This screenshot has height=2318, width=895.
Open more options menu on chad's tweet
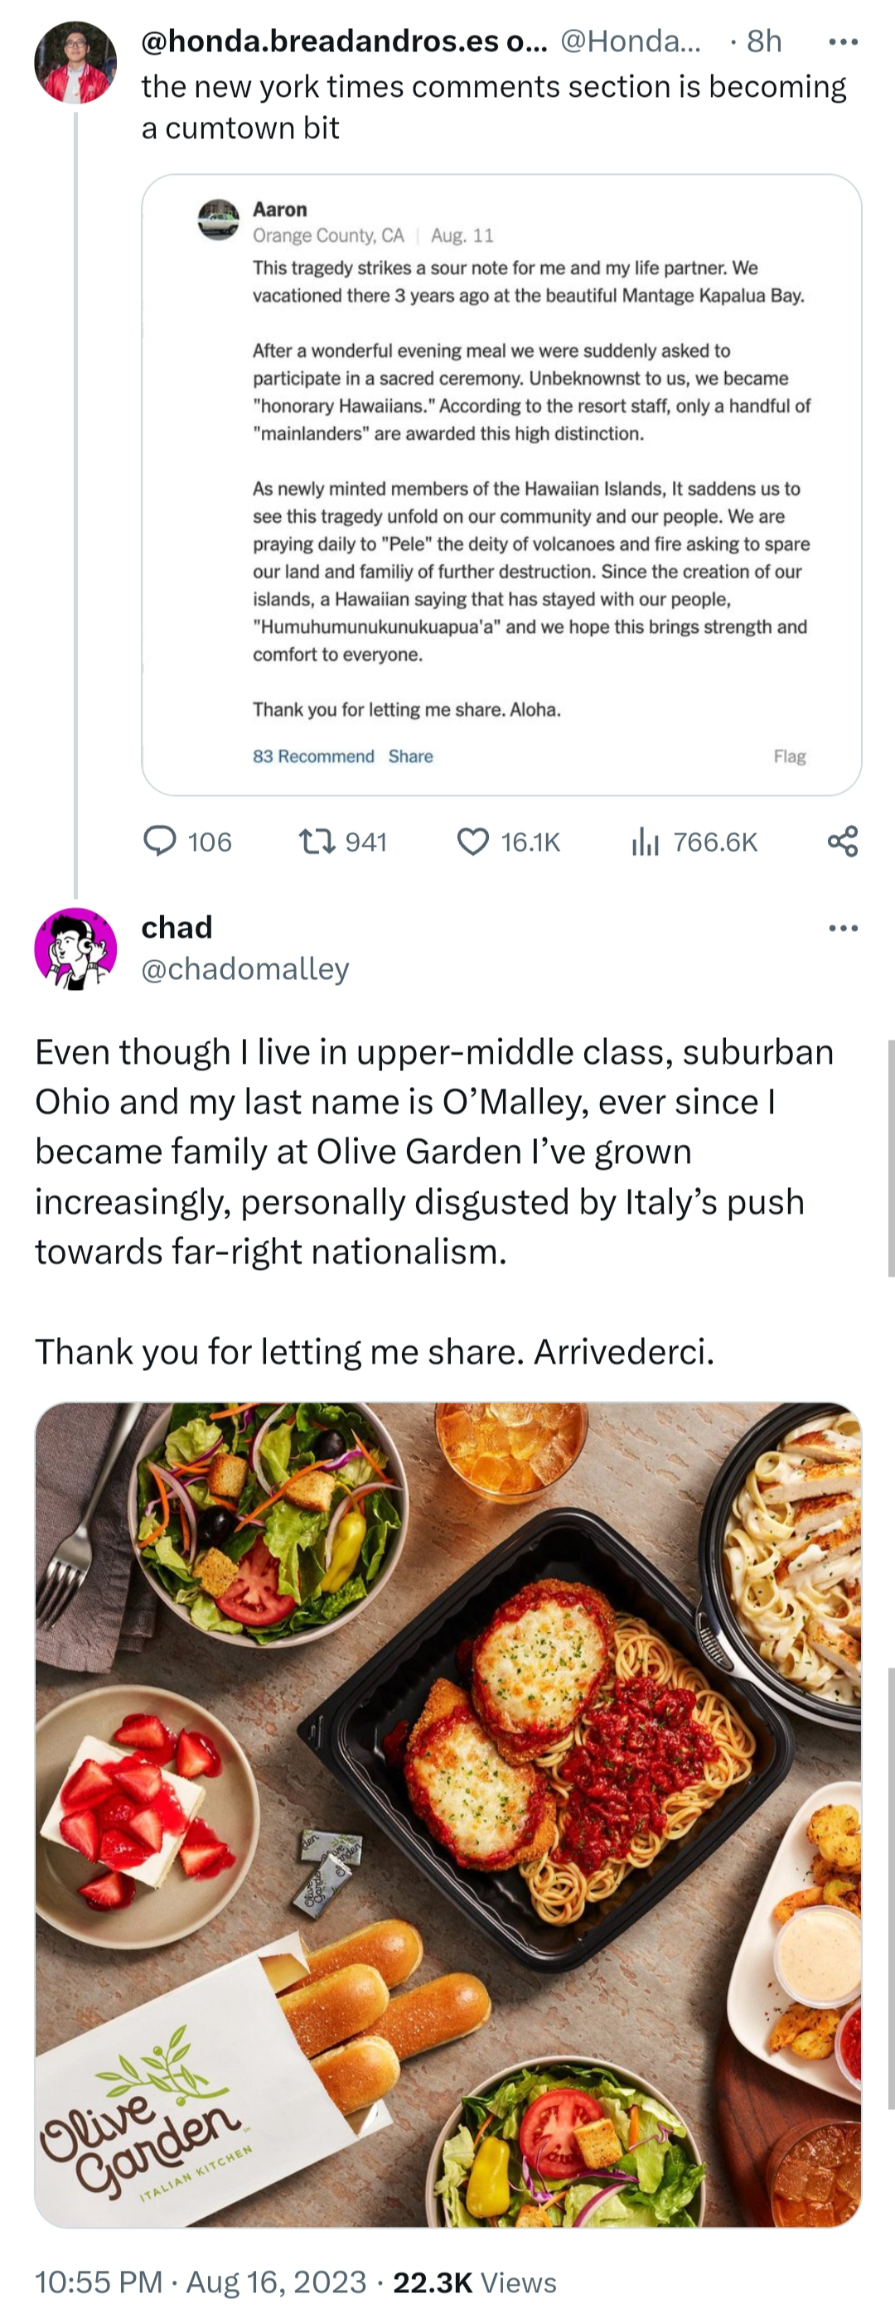coord(843,928)
